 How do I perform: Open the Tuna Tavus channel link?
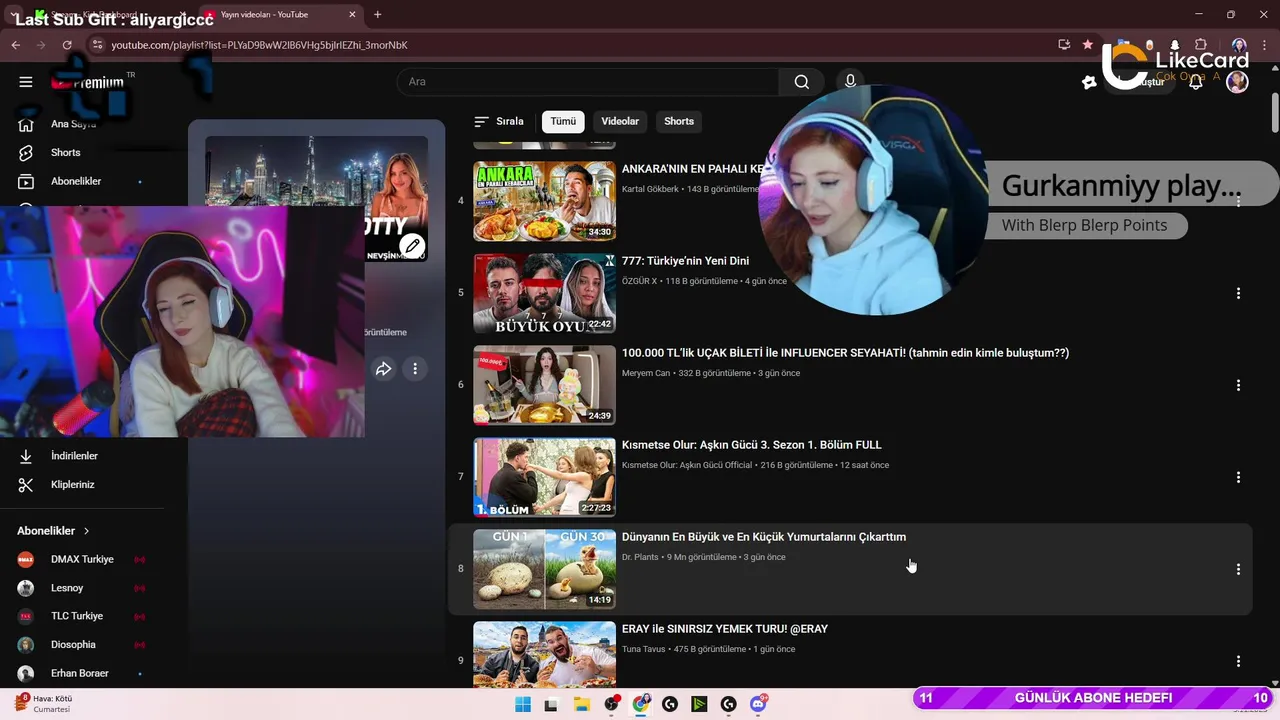click(x=645, y=649)
